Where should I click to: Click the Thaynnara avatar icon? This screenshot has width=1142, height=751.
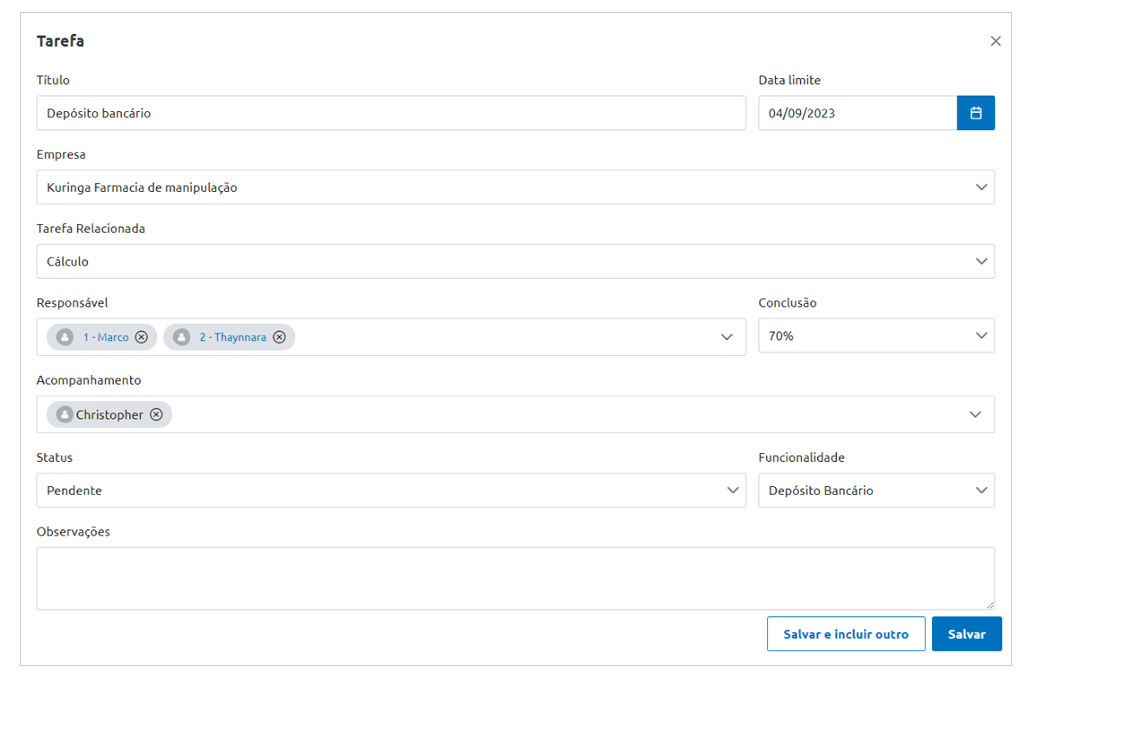(181, 337)
